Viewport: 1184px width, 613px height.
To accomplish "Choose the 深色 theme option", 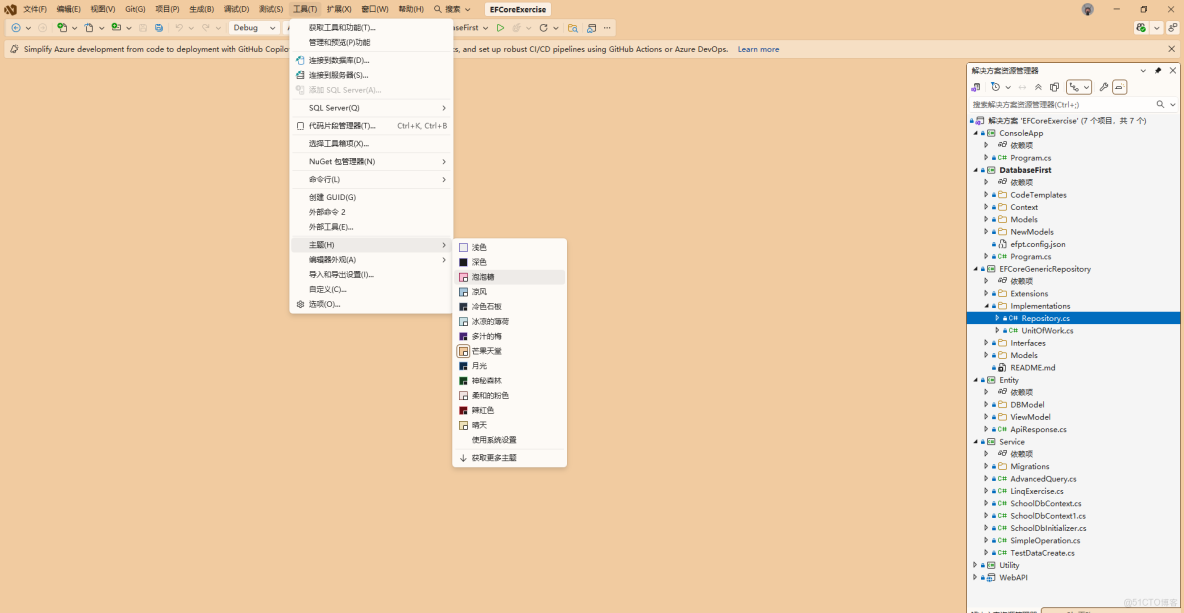I will (480, 261).
